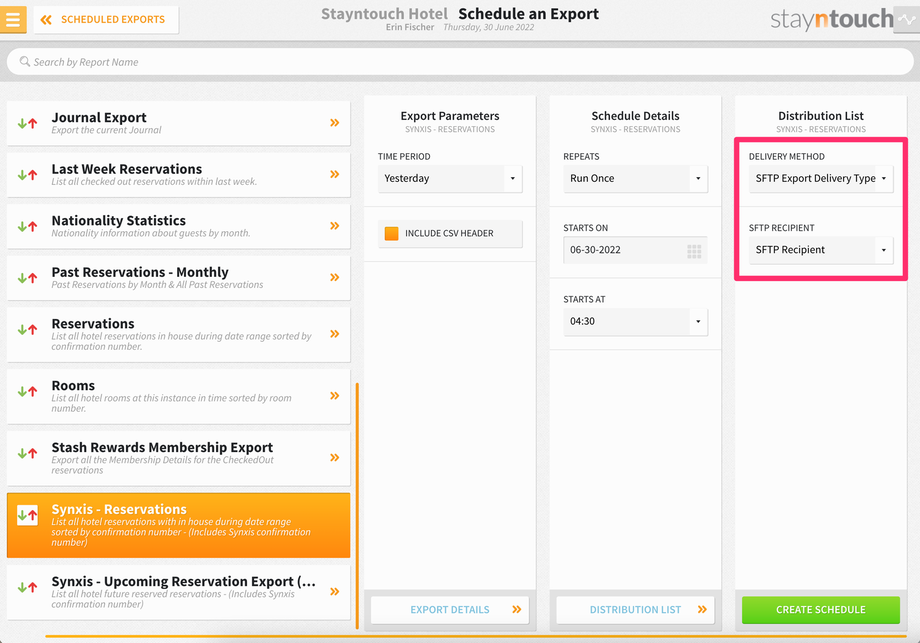The height and width of the screenshot is (643, 920).
Task: Click the Distribution List button
Action: [635, 610]
